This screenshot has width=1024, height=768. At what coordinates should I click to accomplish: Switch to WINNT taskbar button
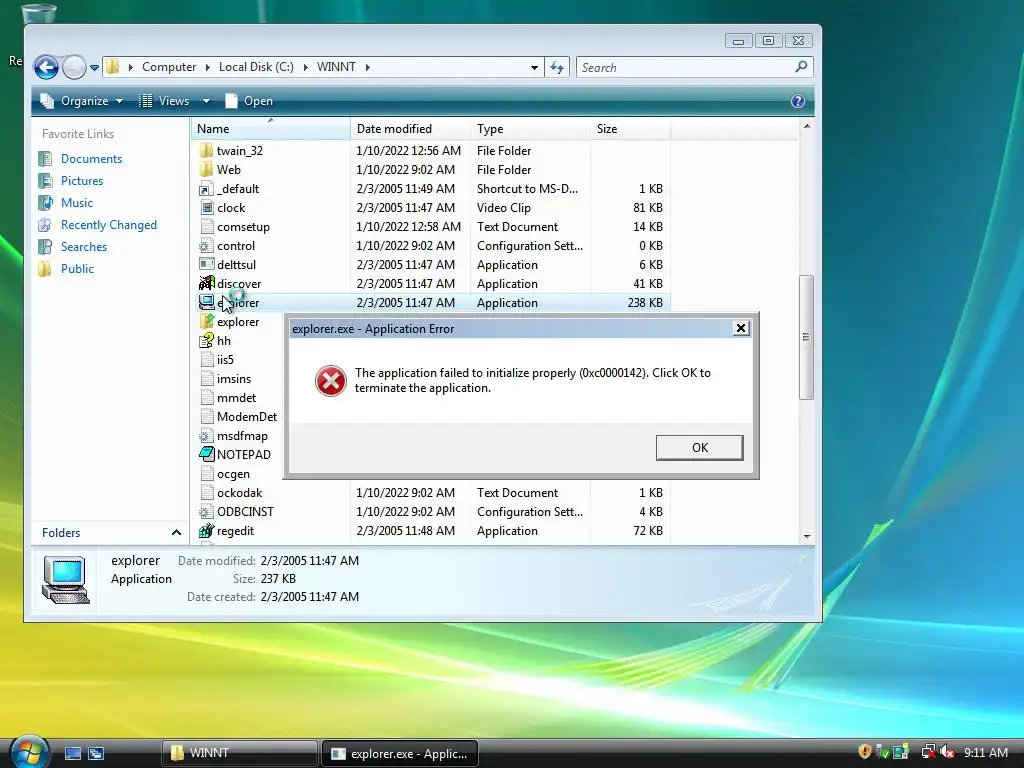pos(239,753)
